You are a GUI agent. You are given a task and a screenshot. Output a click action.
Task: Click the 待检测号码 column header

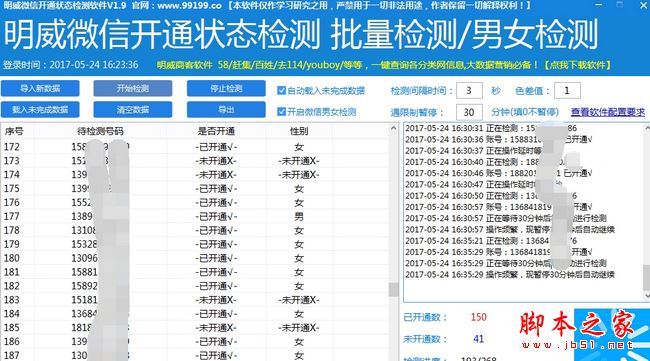click(x=100, y=132)
